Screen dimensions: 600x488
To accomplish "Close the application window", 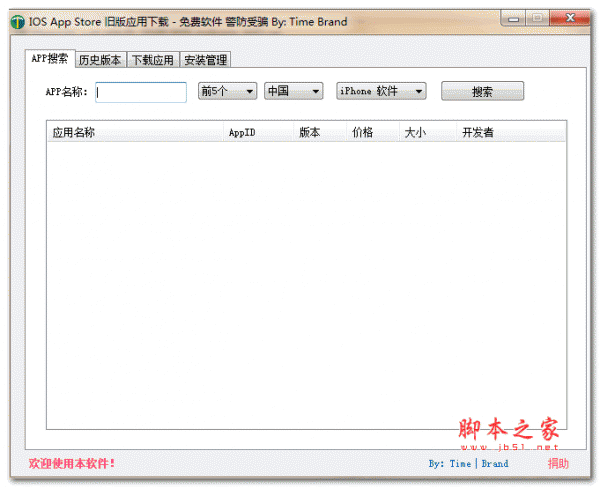I will coord(570,18).
